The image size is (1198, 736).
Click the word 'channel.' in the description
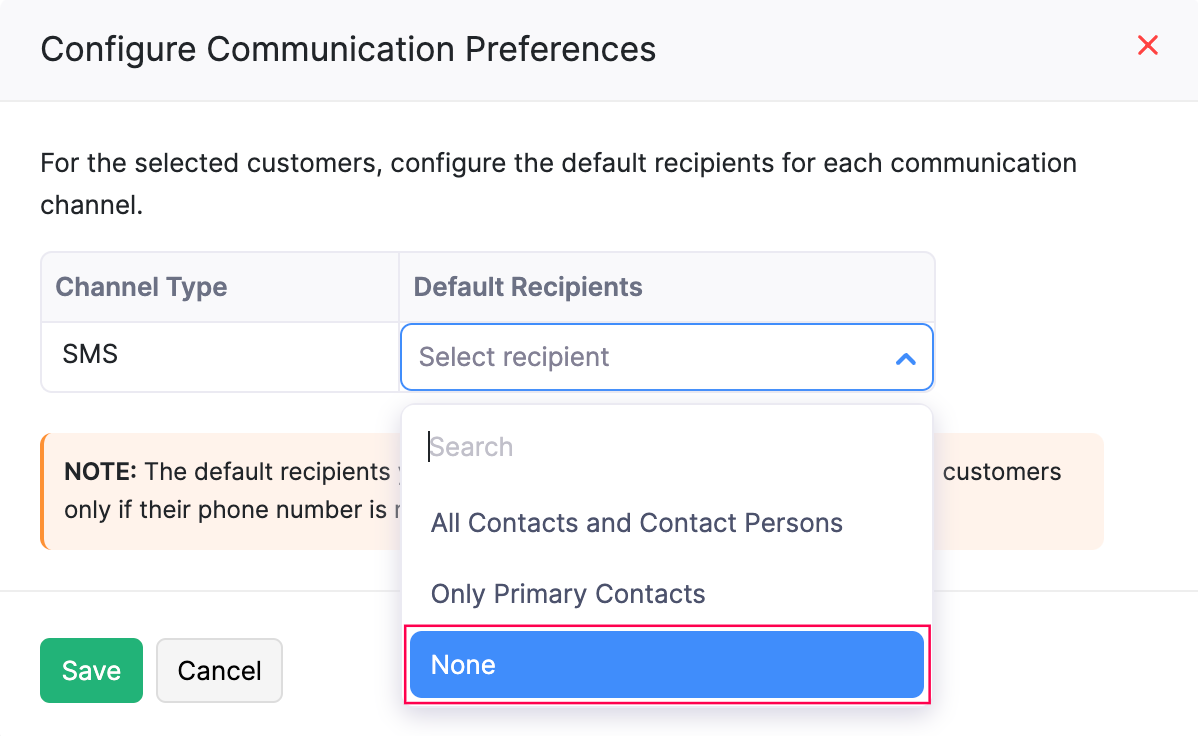(x=91, y=206)
